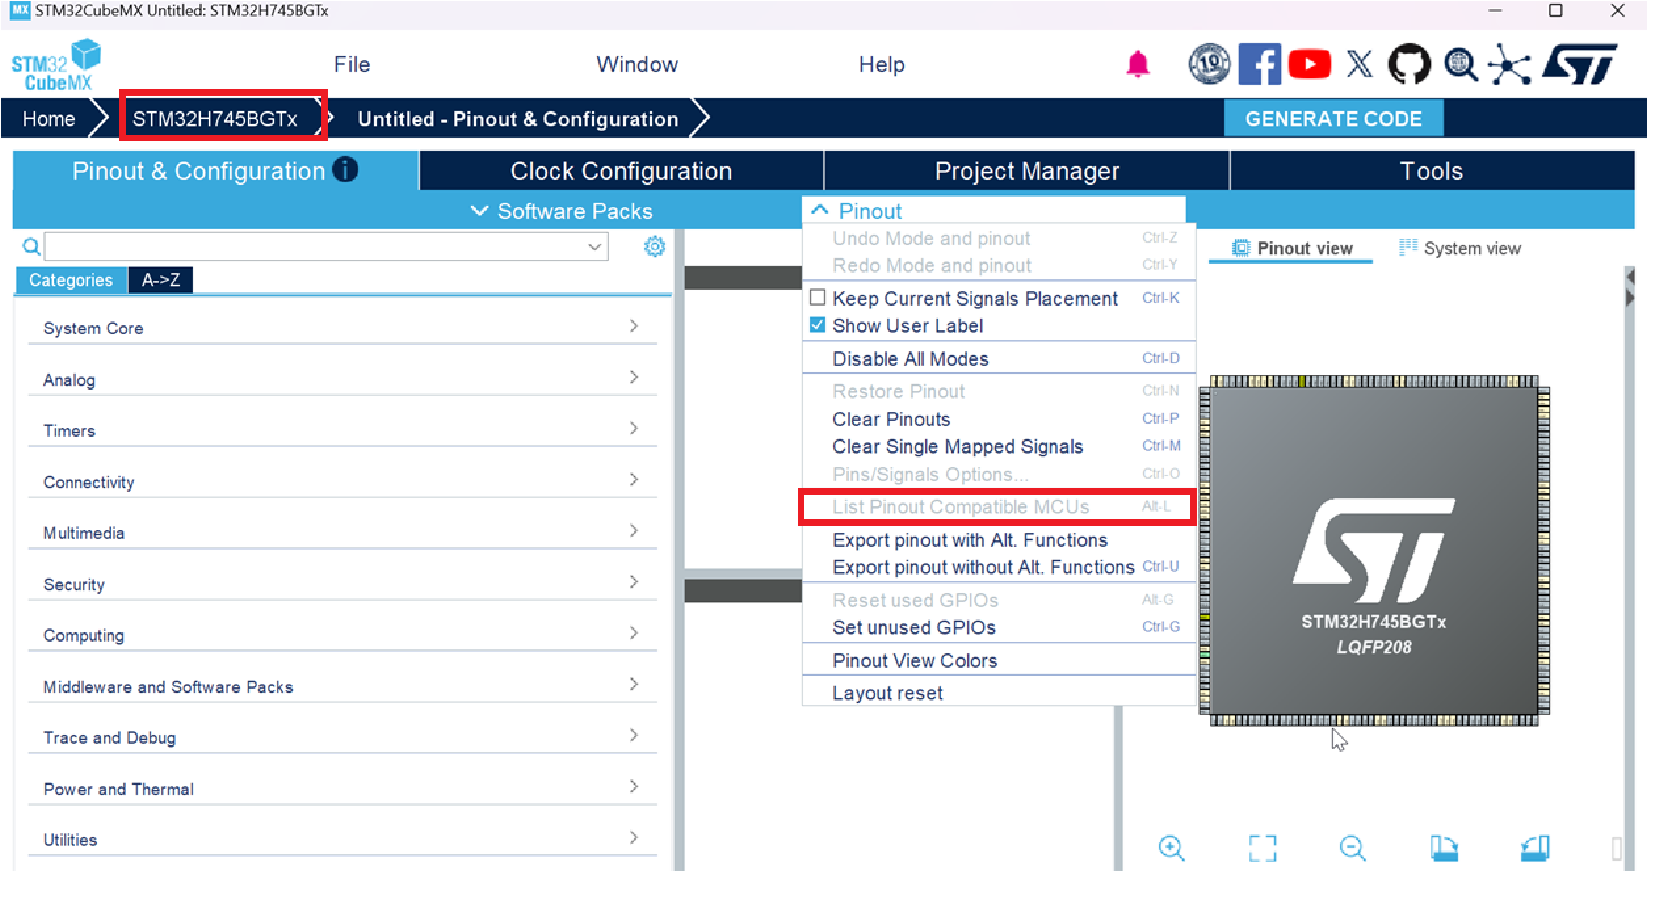Click the STM32H745BGTx breadcrumb
1667x905 pixels.
coord(215,119)
